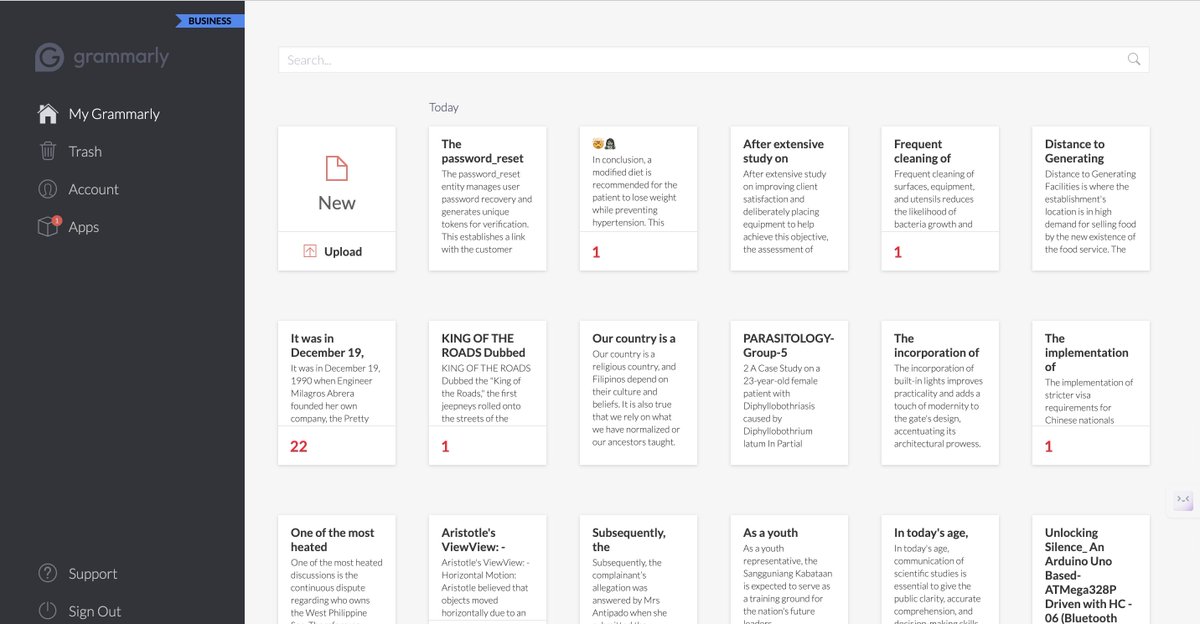This screenshot has height=624, width=1200.
Task: Open "Subsequently, the" document
Action: (x=638, y=570)
